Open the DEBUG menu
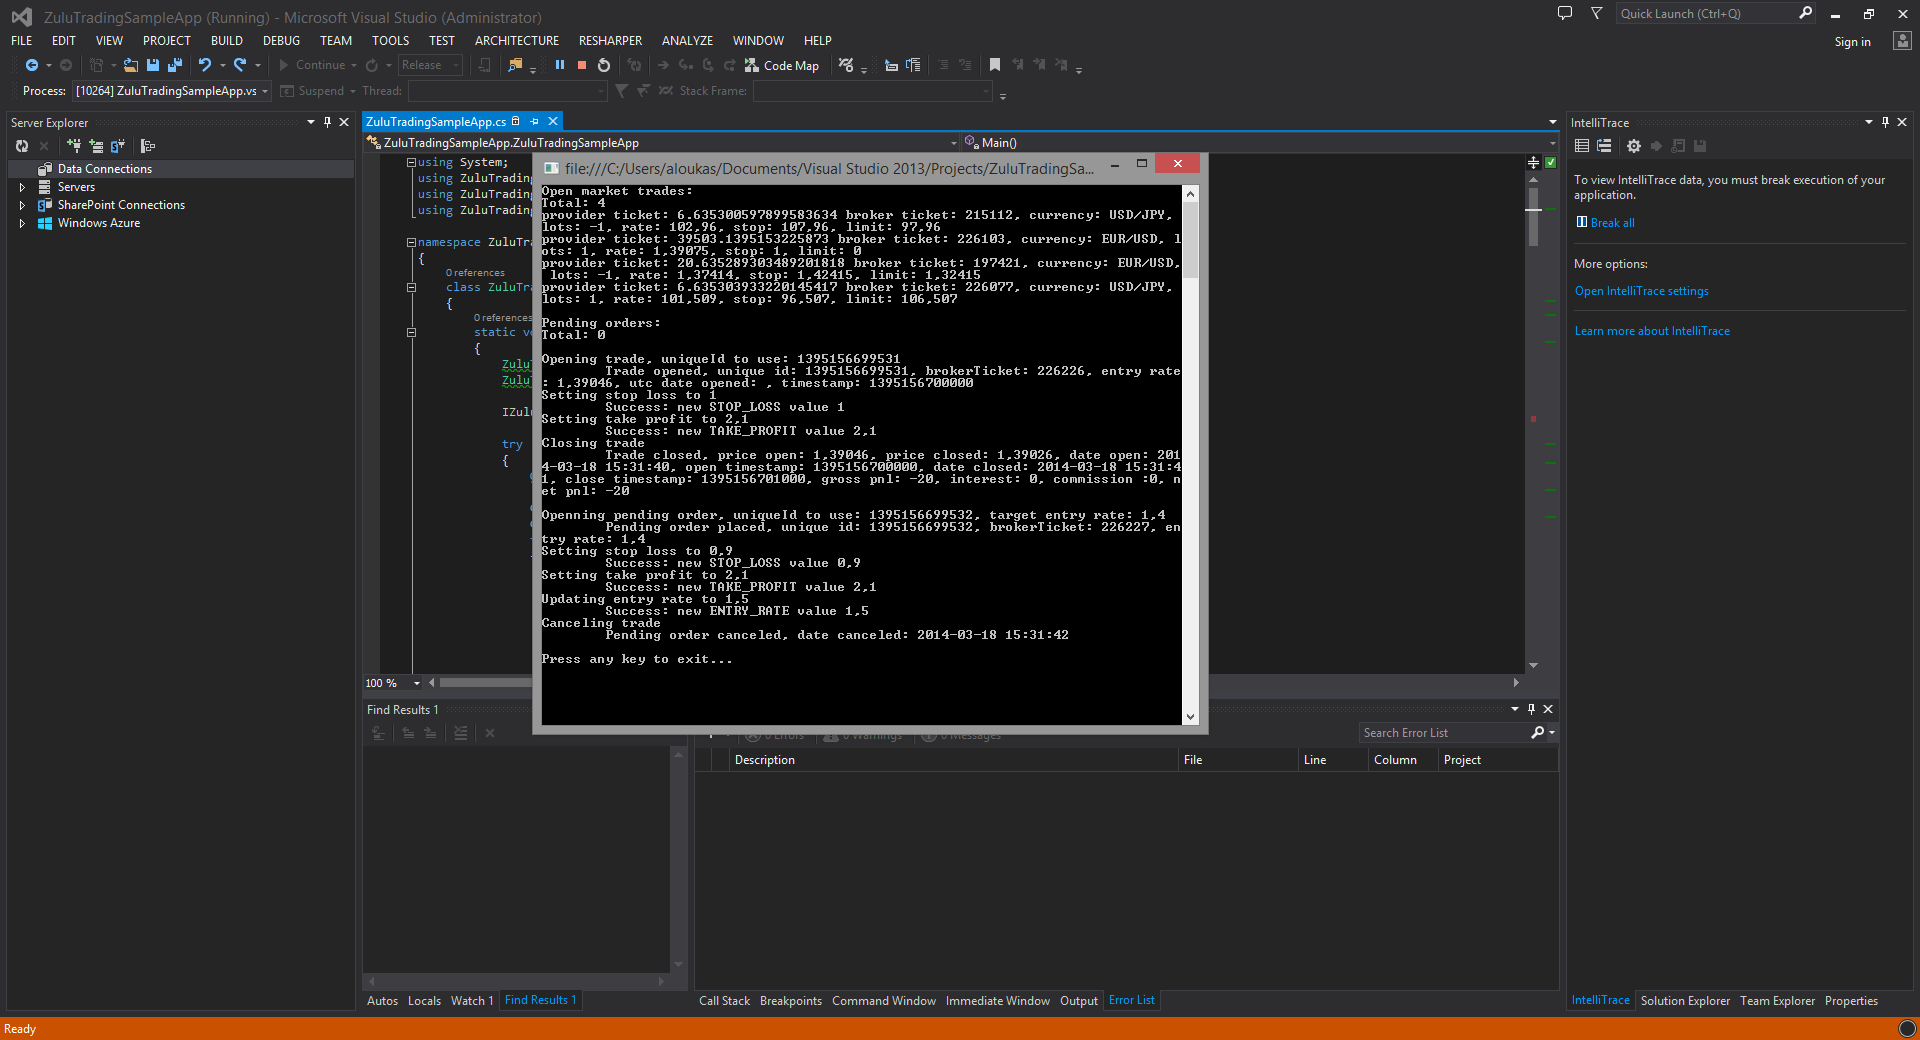The height and width of the screenshot is (1040, 1920). [x=281, y=41]
